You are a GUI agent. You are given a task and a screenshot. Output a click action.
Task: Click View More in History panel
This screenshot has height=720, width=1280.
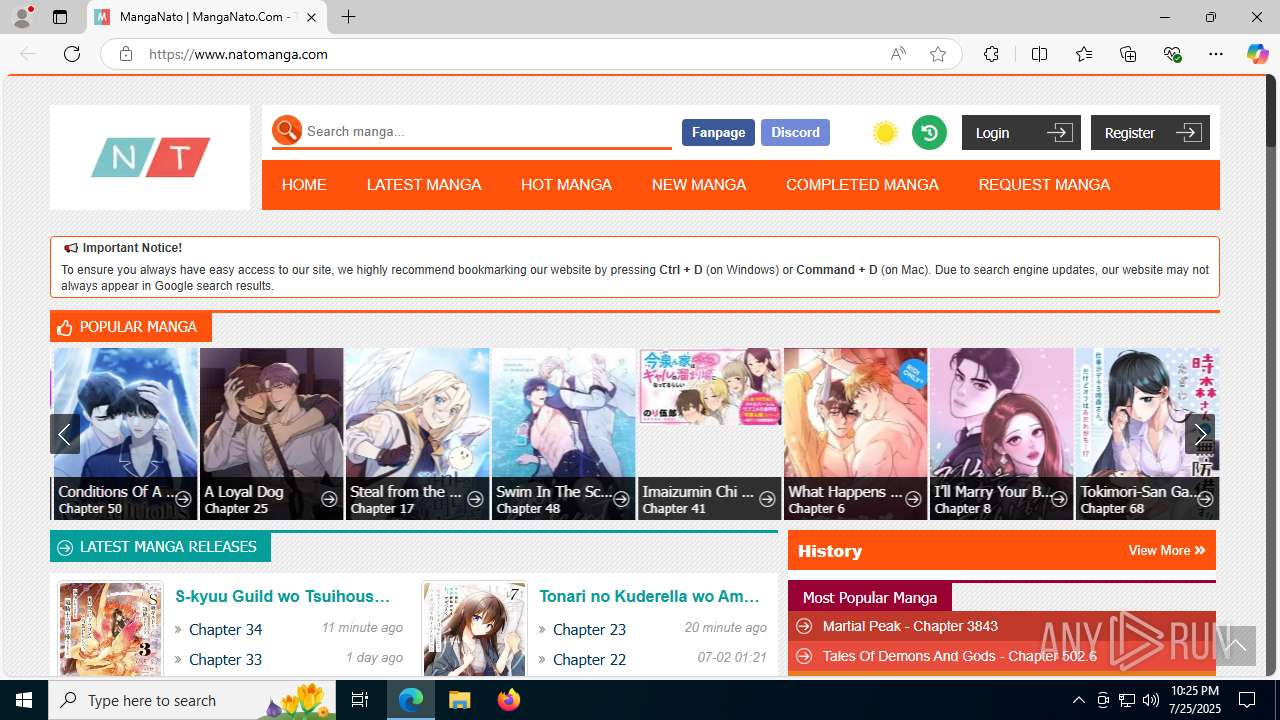click(x=1166, y=550)
